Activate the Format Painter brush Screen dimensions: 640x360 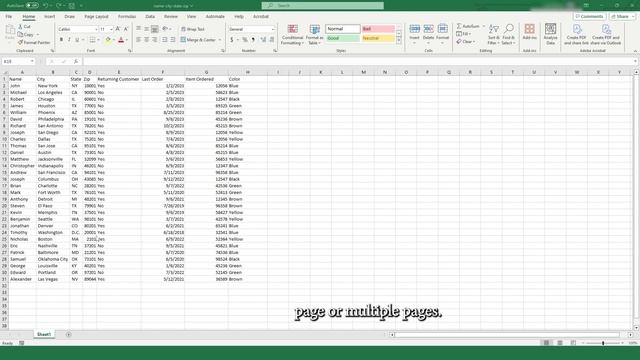tap(33, 42)
